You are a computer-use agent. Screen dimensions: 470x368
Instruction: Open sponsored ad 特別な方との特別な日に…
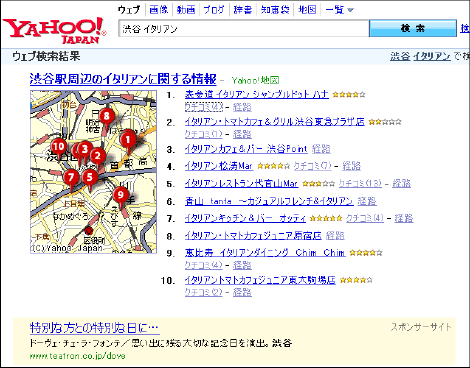tap(94, 328)
